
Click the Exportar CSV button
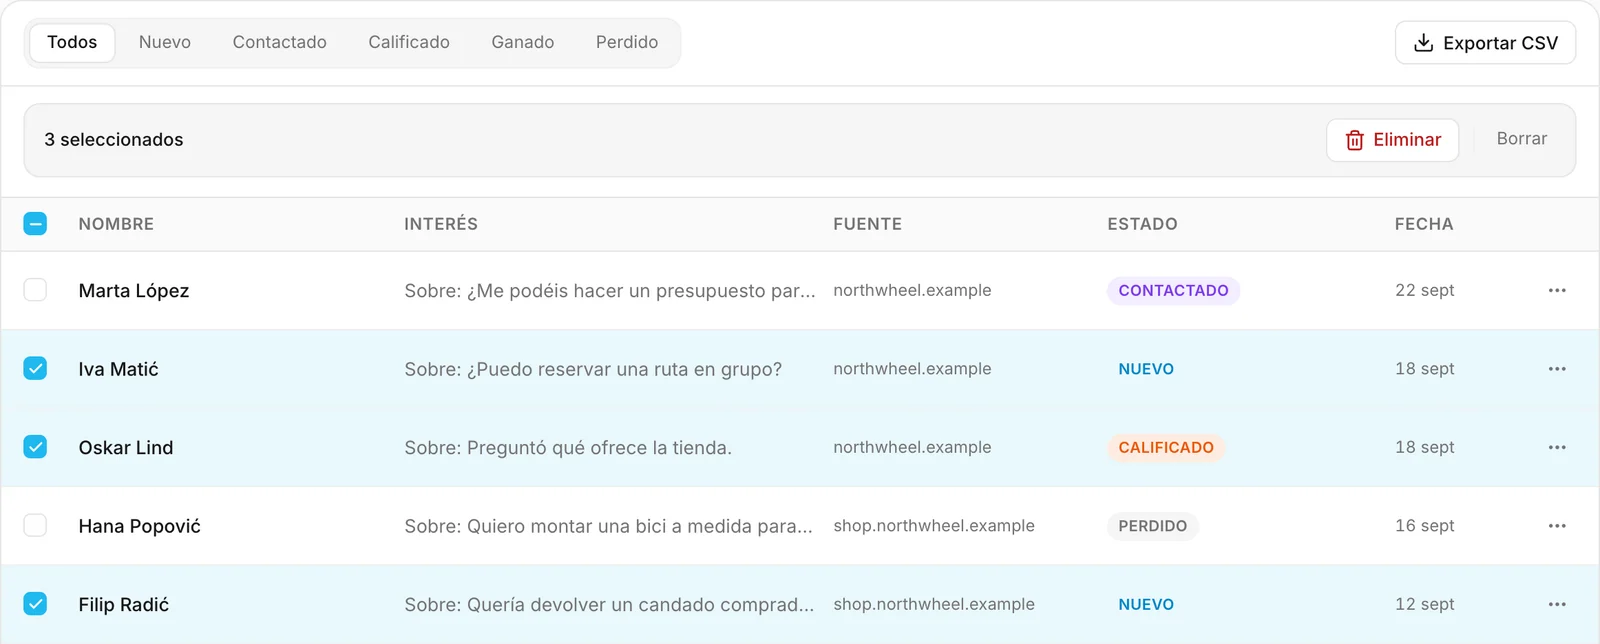1485,43
